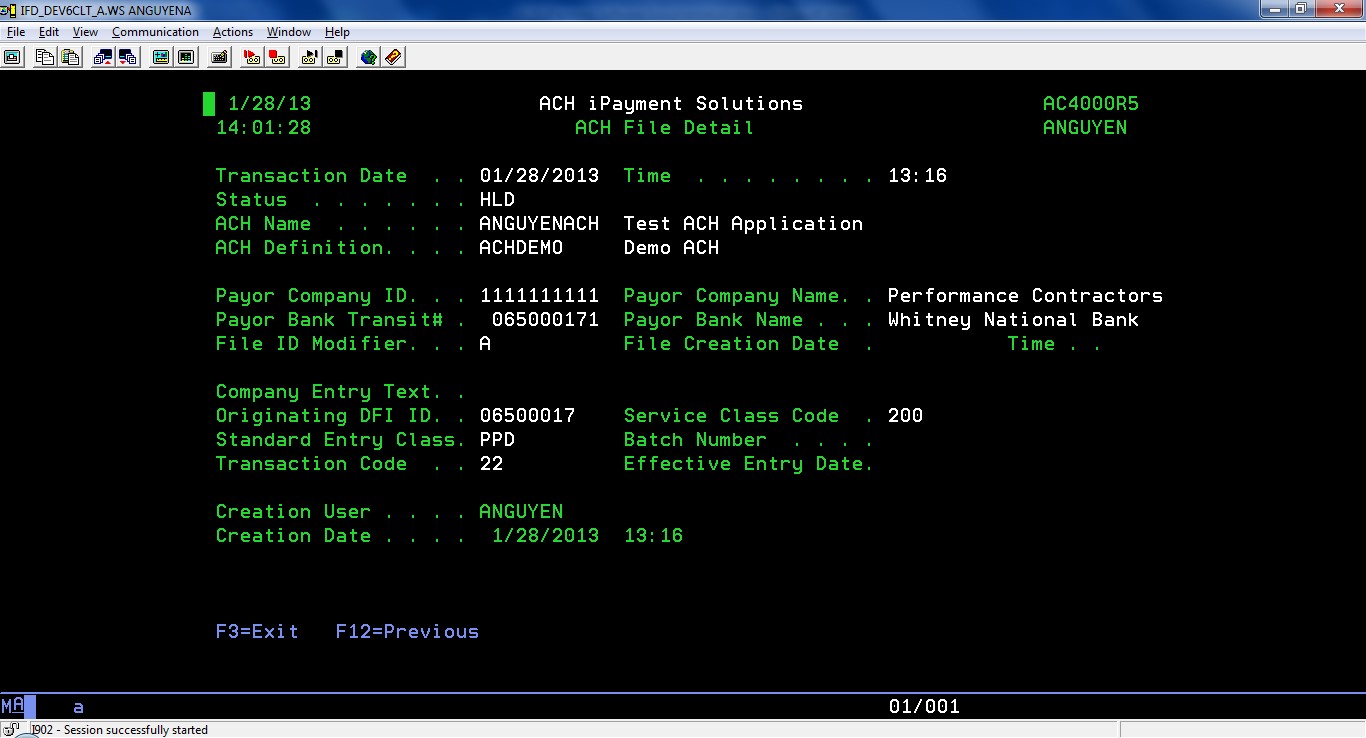
Task: Start recording a macro
Action: [x=253, y=57]
